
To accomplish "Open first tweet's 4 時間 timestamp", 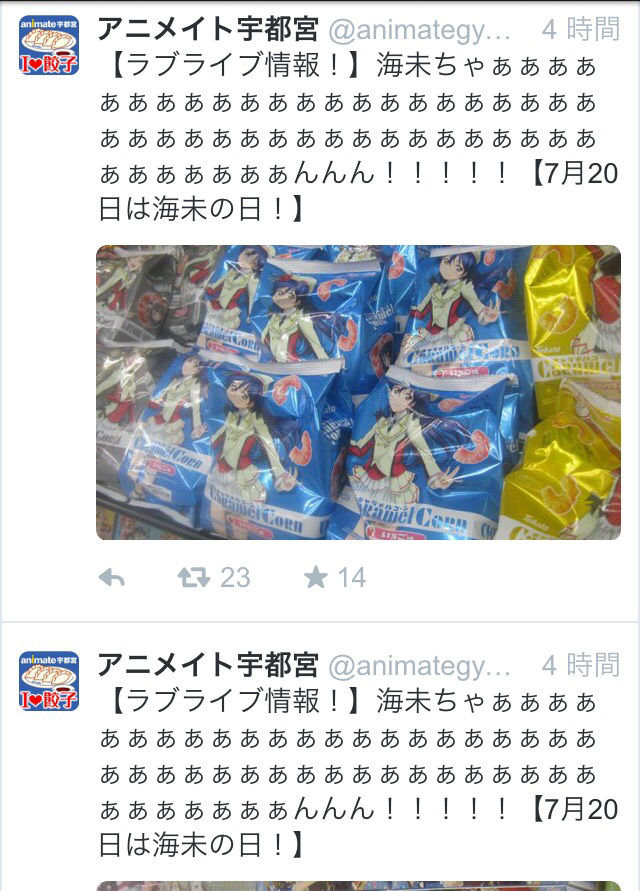I will [x=580, y=29].
